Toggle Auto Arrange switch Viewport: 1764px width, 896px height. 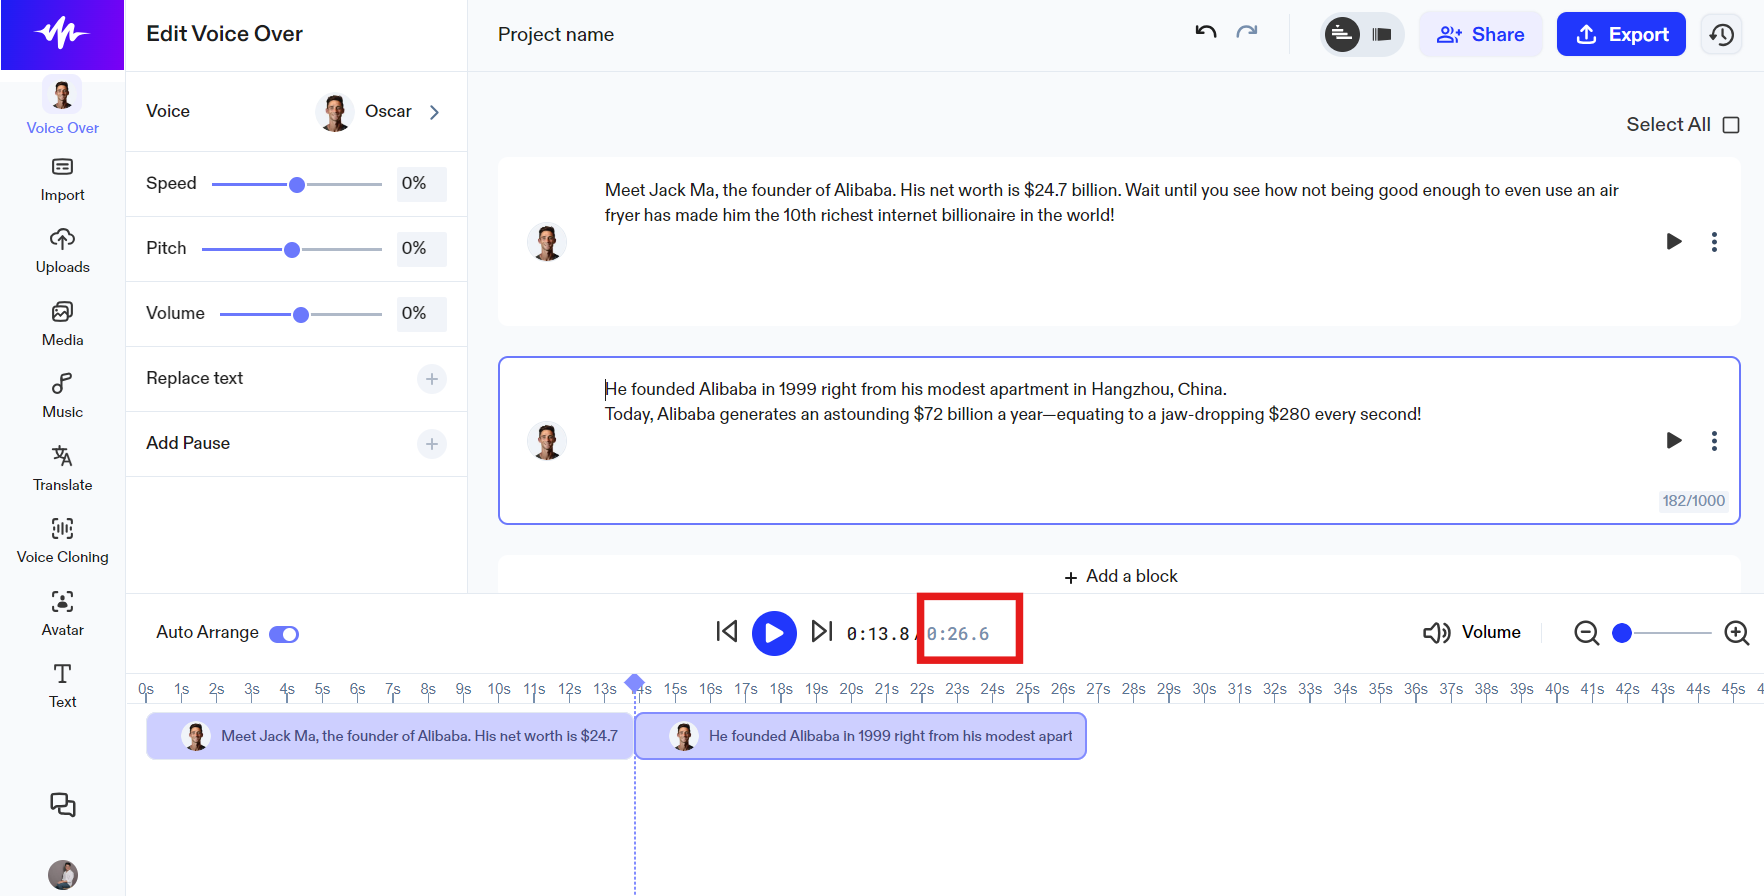[x=284, y=634]
